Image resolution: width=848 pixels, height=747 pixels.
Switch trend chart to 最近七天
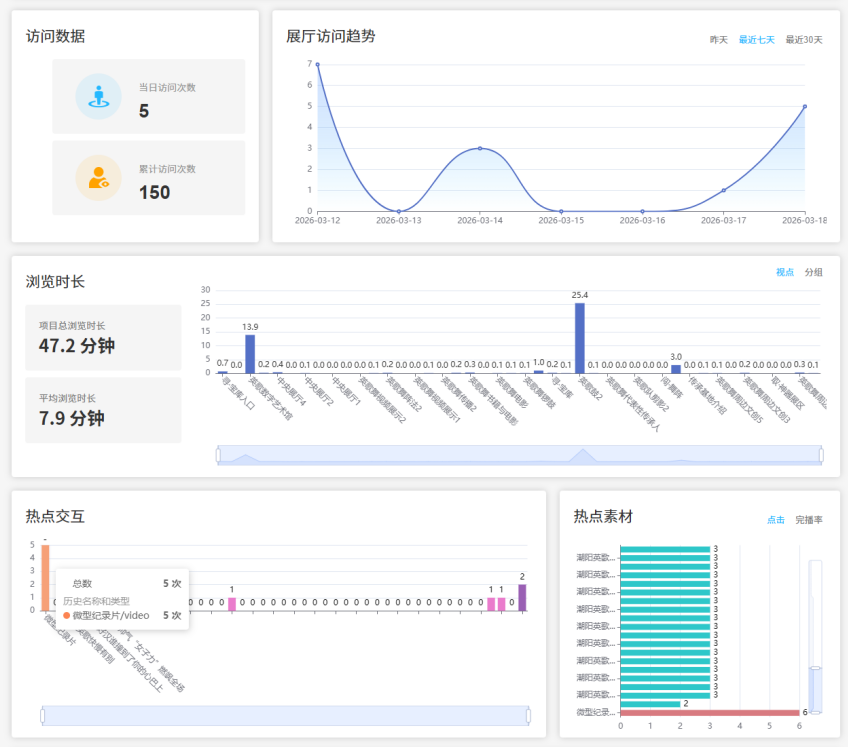(x=756, y=40)
